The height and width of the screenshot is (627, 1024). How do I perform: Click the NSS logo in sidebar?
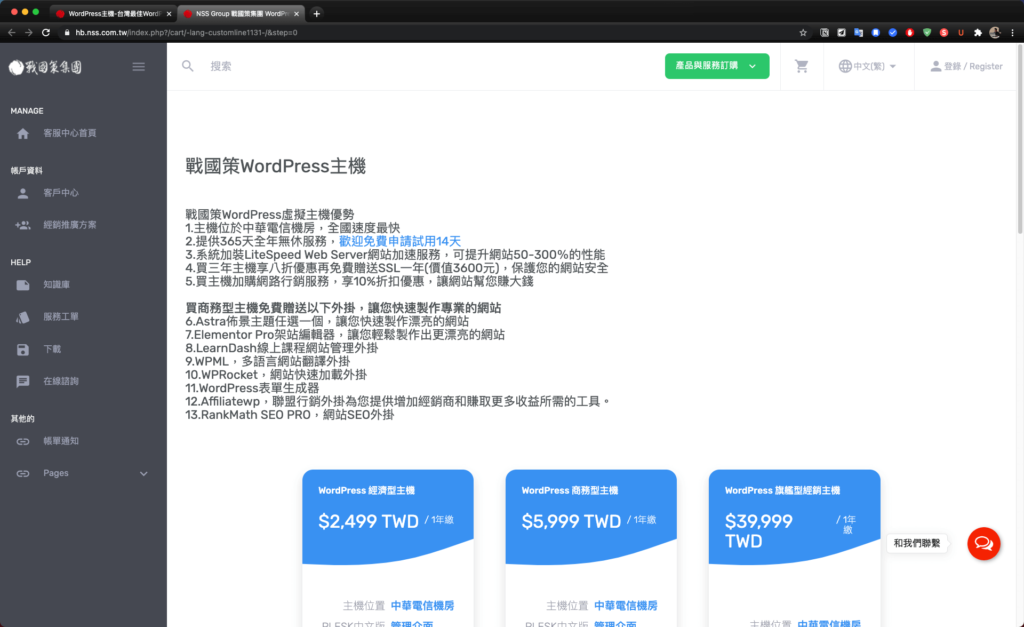(x=45, y=67)
